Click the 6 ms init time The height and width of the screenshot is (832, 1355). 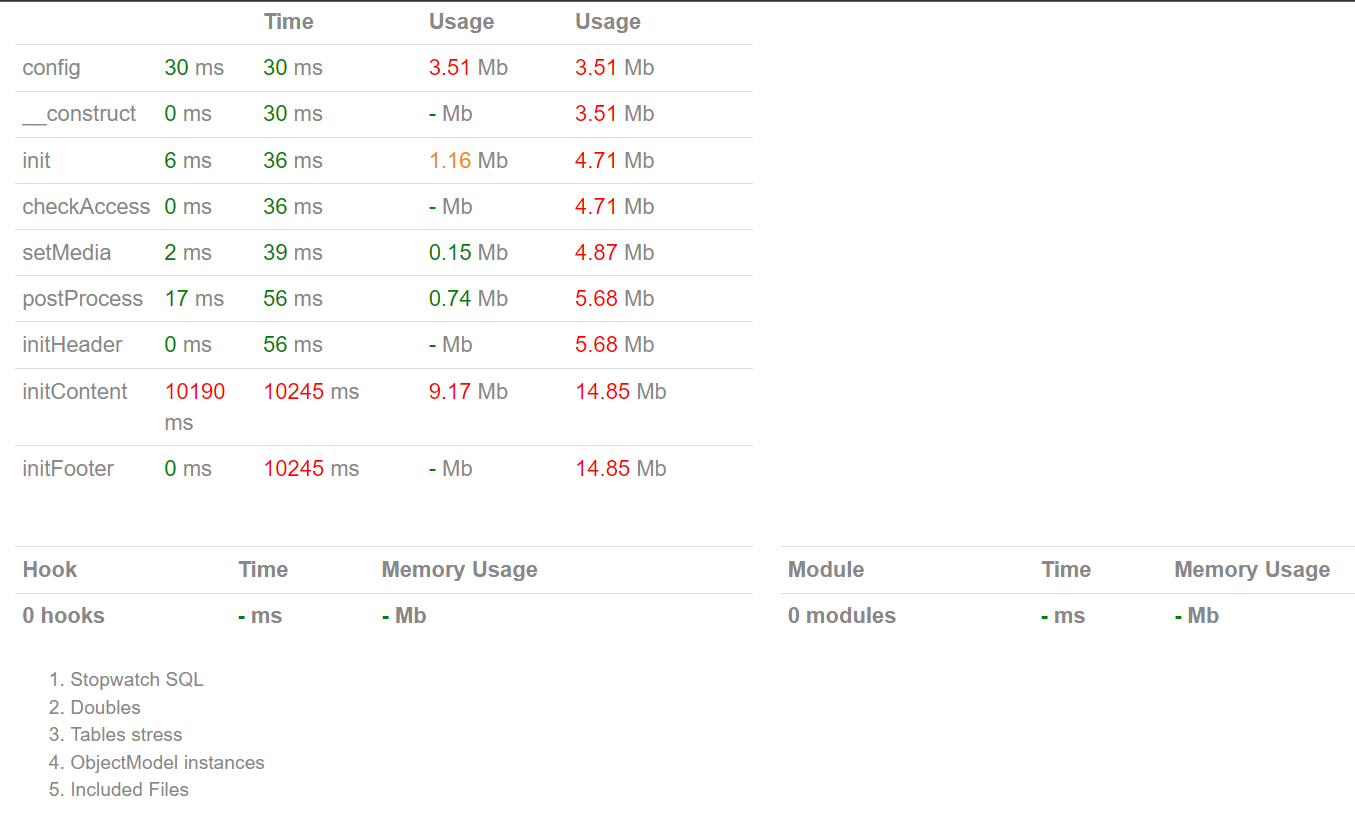click(189, 160)
